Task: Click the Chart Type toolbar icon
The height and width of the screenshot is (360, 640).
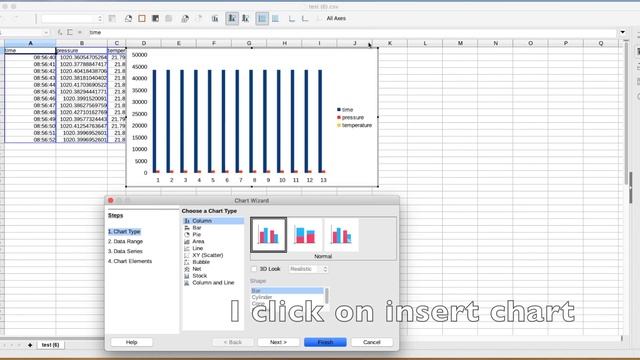Action: (128, 18)
